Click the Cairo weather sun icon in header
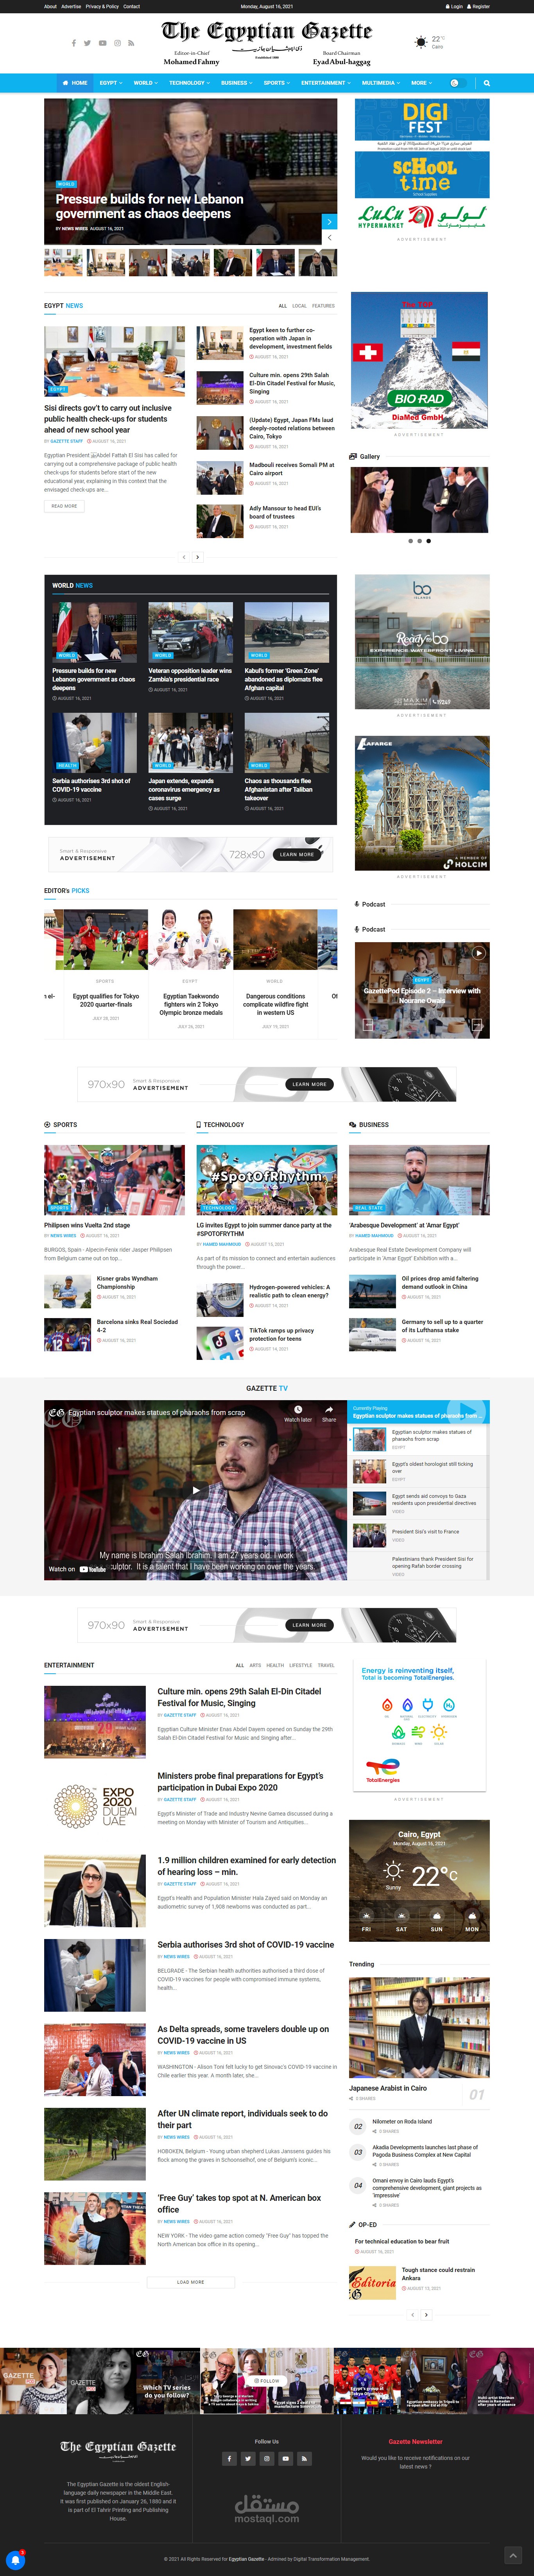This screenshot has height=2576, width=534. click(x=421, y=42)
